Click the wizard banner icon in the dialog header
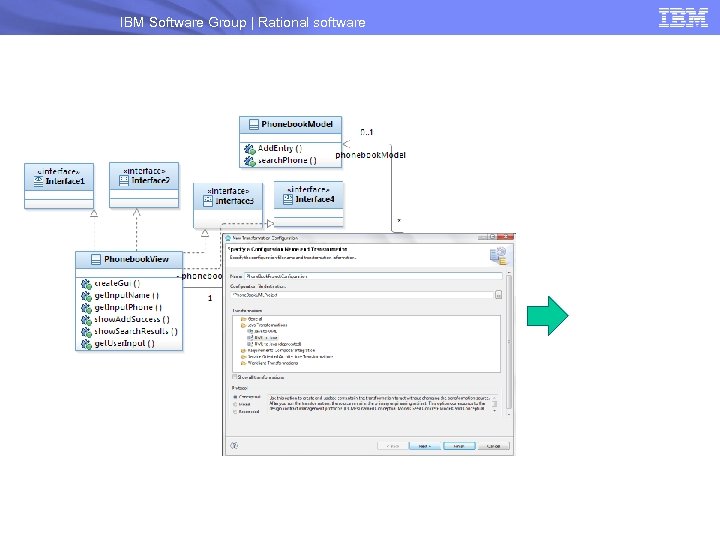 click(498, 256)
